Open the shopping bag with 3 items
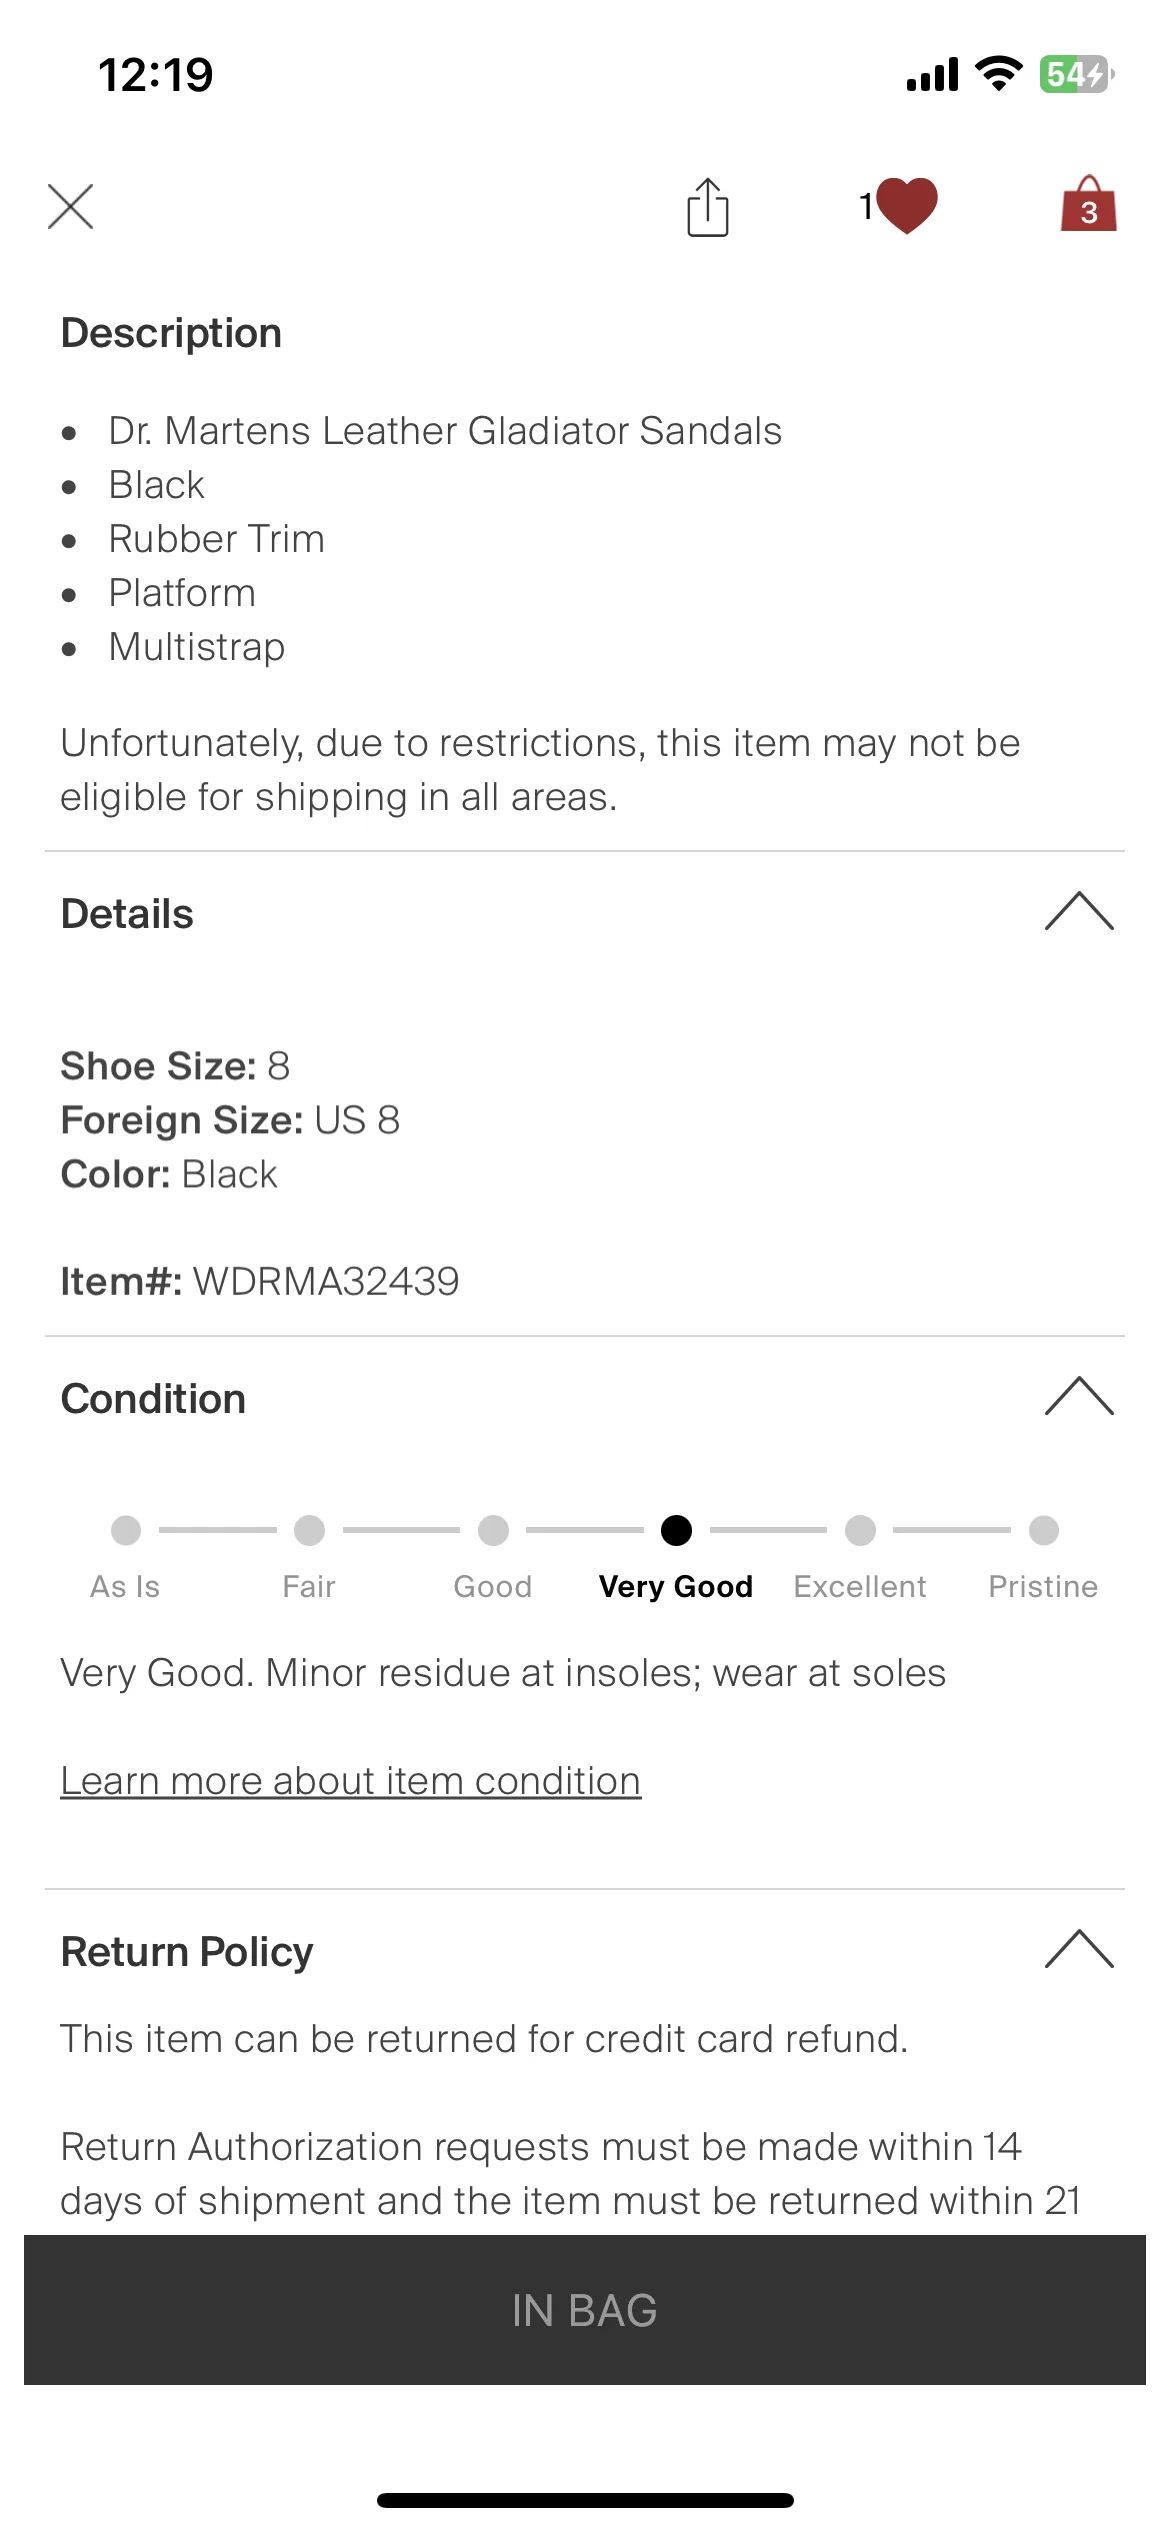1170x2532 pixels. coord(1088,204)
